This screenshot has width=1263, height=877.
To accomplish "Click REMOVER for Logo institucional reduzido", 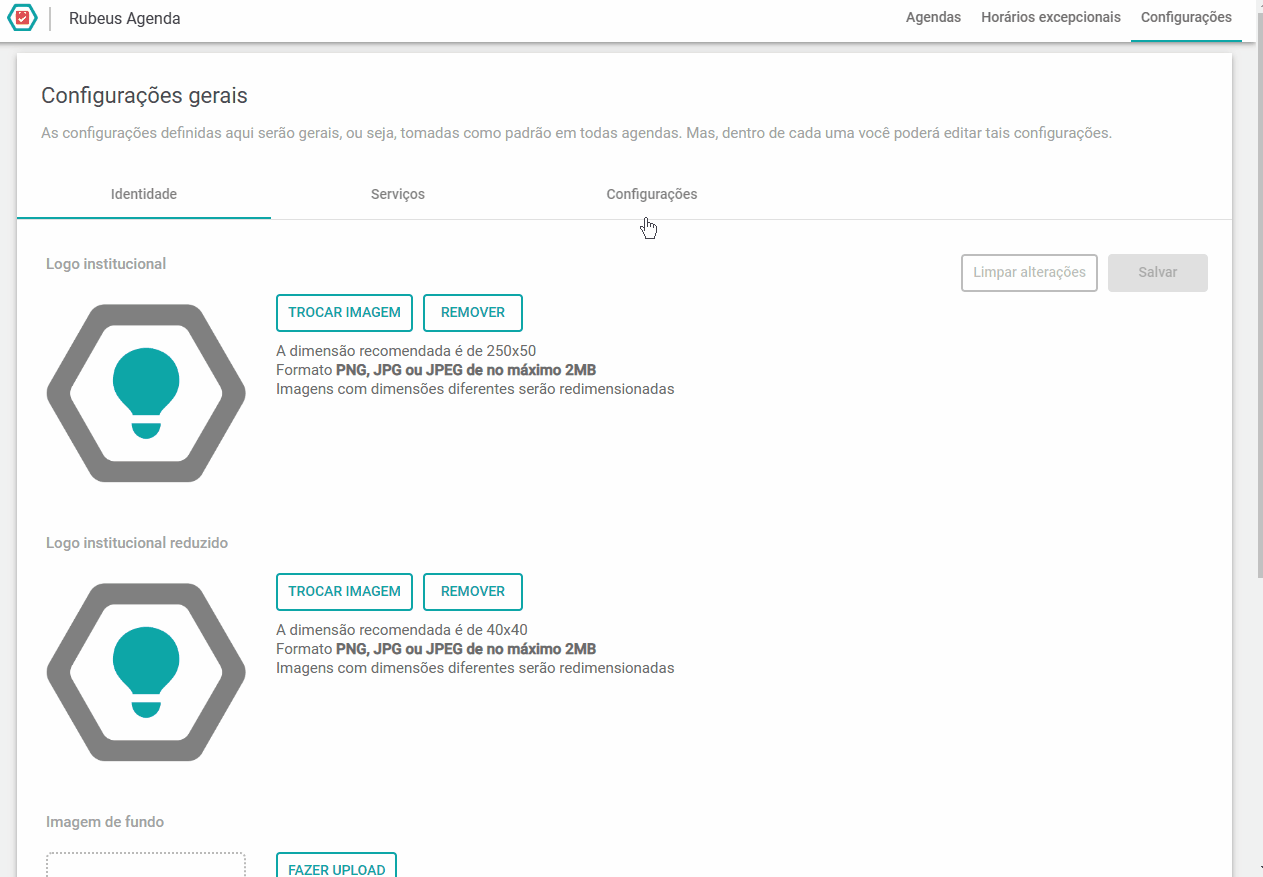I will click(473, 591).
